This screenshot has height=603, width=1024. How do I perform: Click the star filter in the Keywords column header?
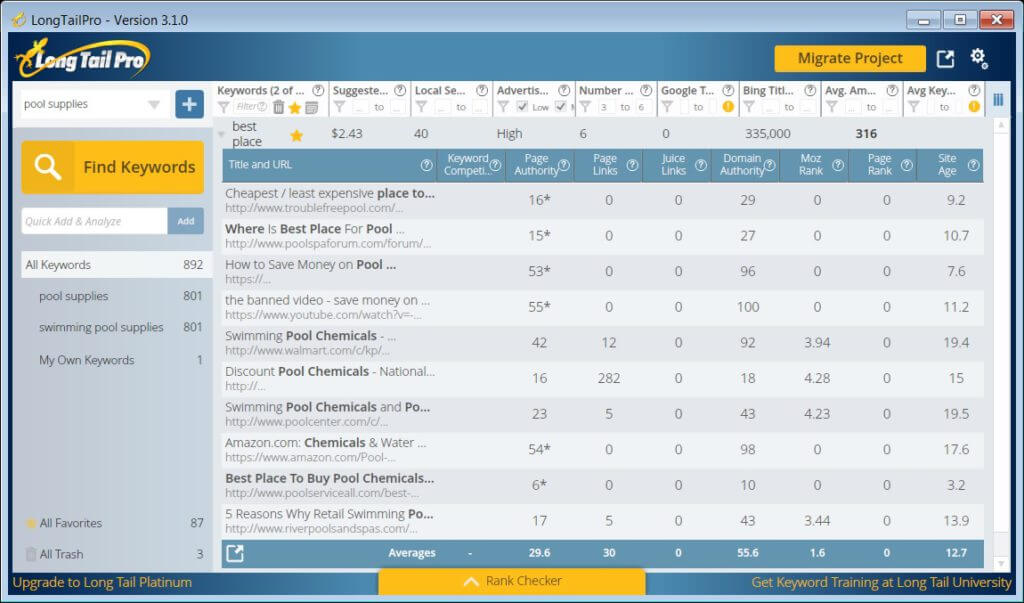[295, 107]
